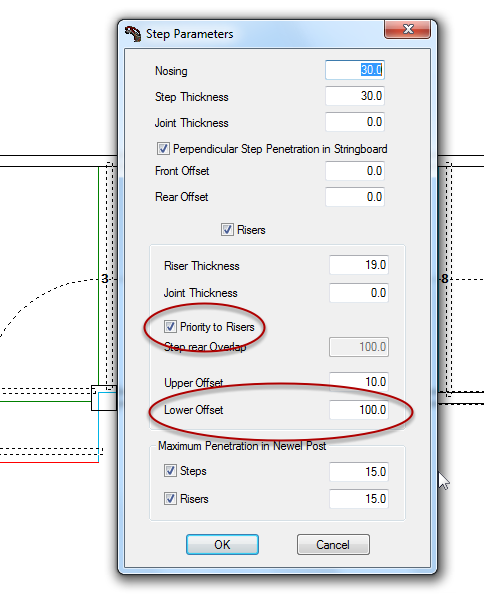Viewport: 484px width, 598px height.
Task: Uncheck the Risers checkbox above riser settings
Action: (x=227, y=230)
